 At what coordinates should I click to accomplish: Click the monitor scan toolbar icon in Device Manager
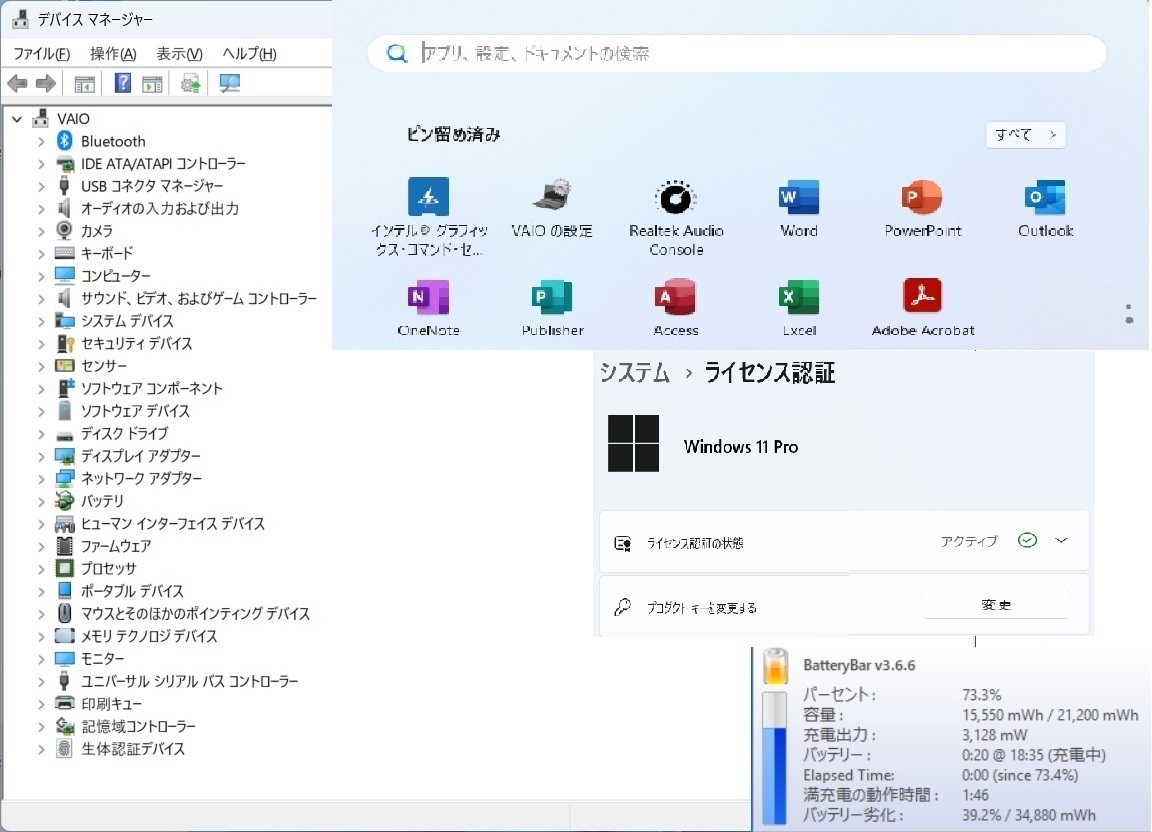229,83
